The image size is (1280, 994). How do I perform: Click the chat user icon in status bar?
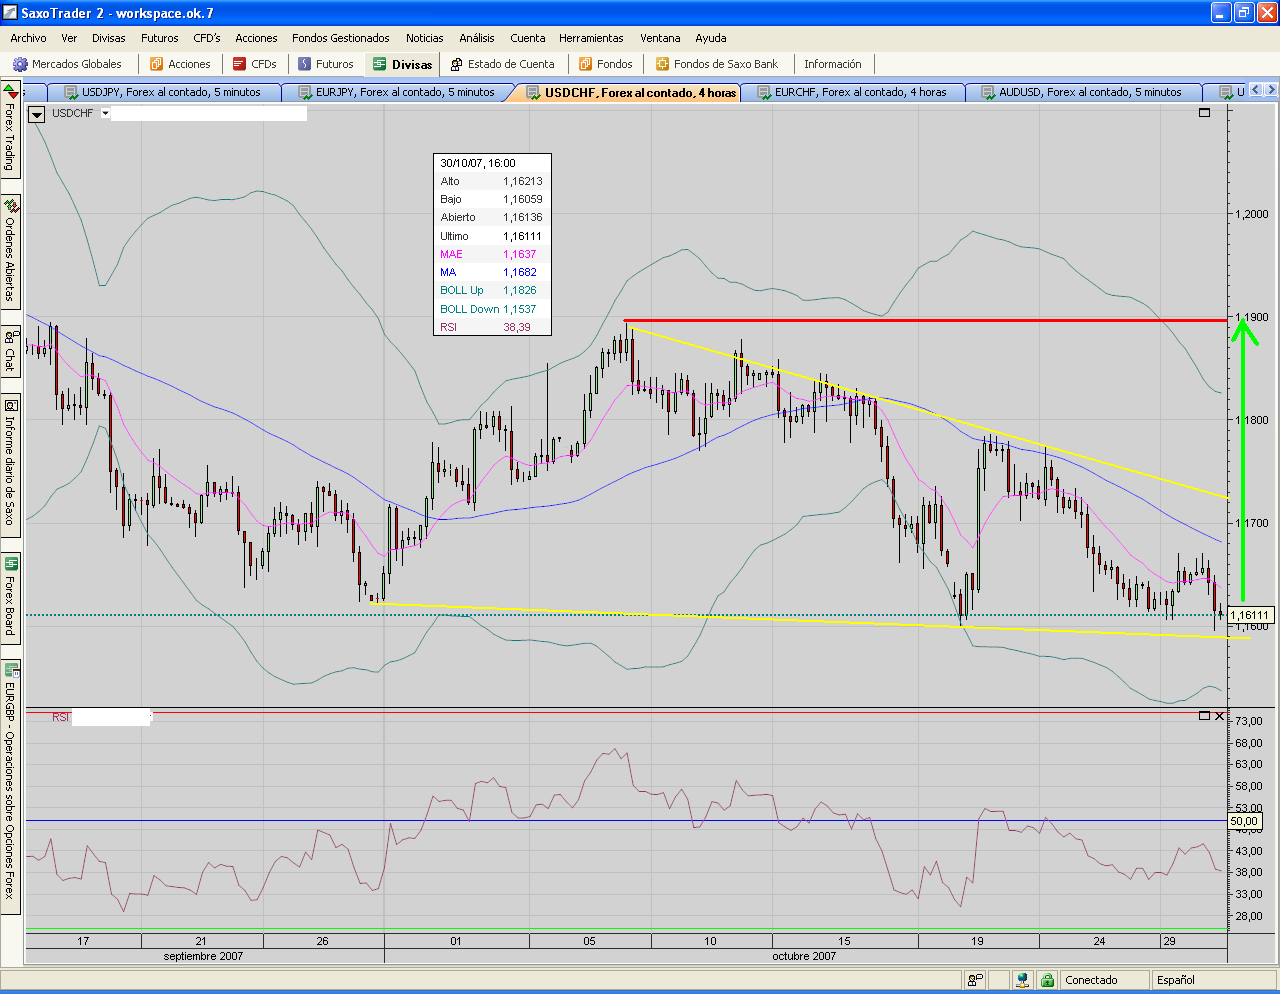tap(975, 980)
